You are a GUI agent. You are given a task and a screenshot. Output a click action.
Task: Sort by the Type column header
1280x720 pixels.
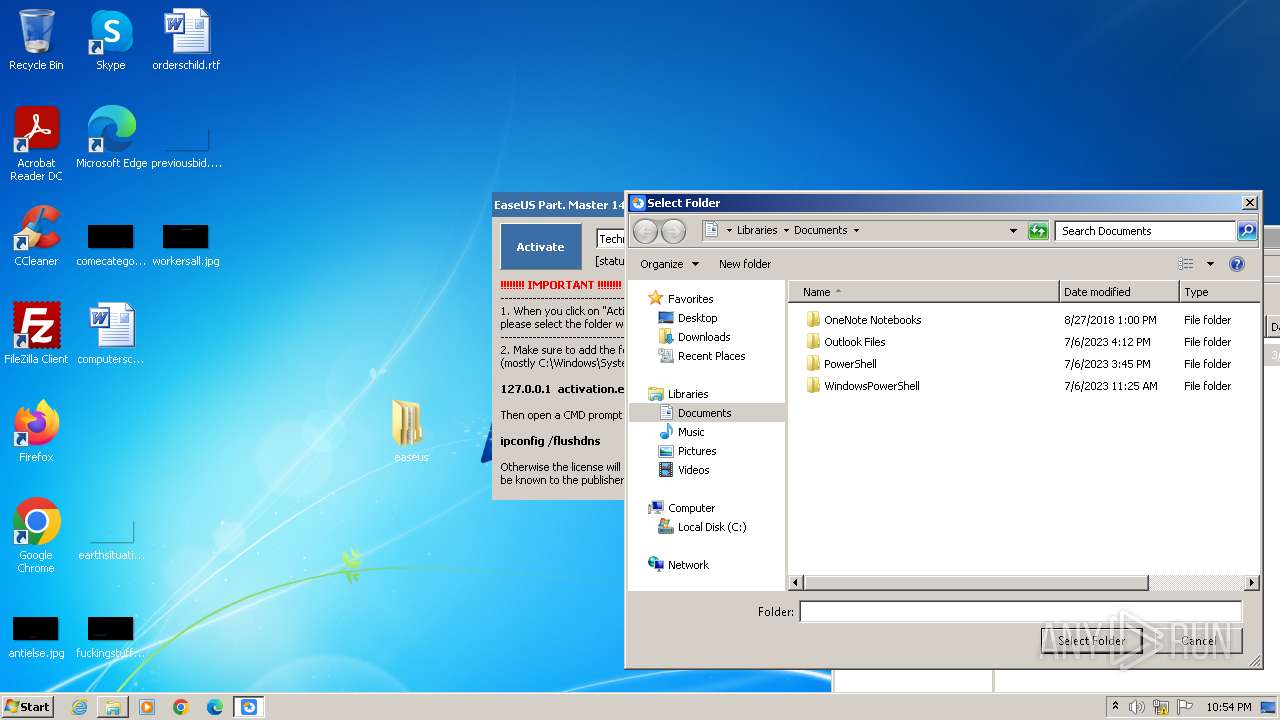pos(1219,292)
